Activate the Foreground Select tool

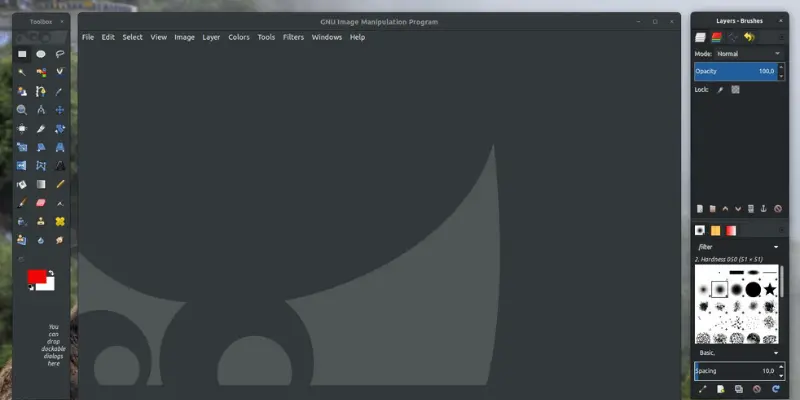point(22,91)
